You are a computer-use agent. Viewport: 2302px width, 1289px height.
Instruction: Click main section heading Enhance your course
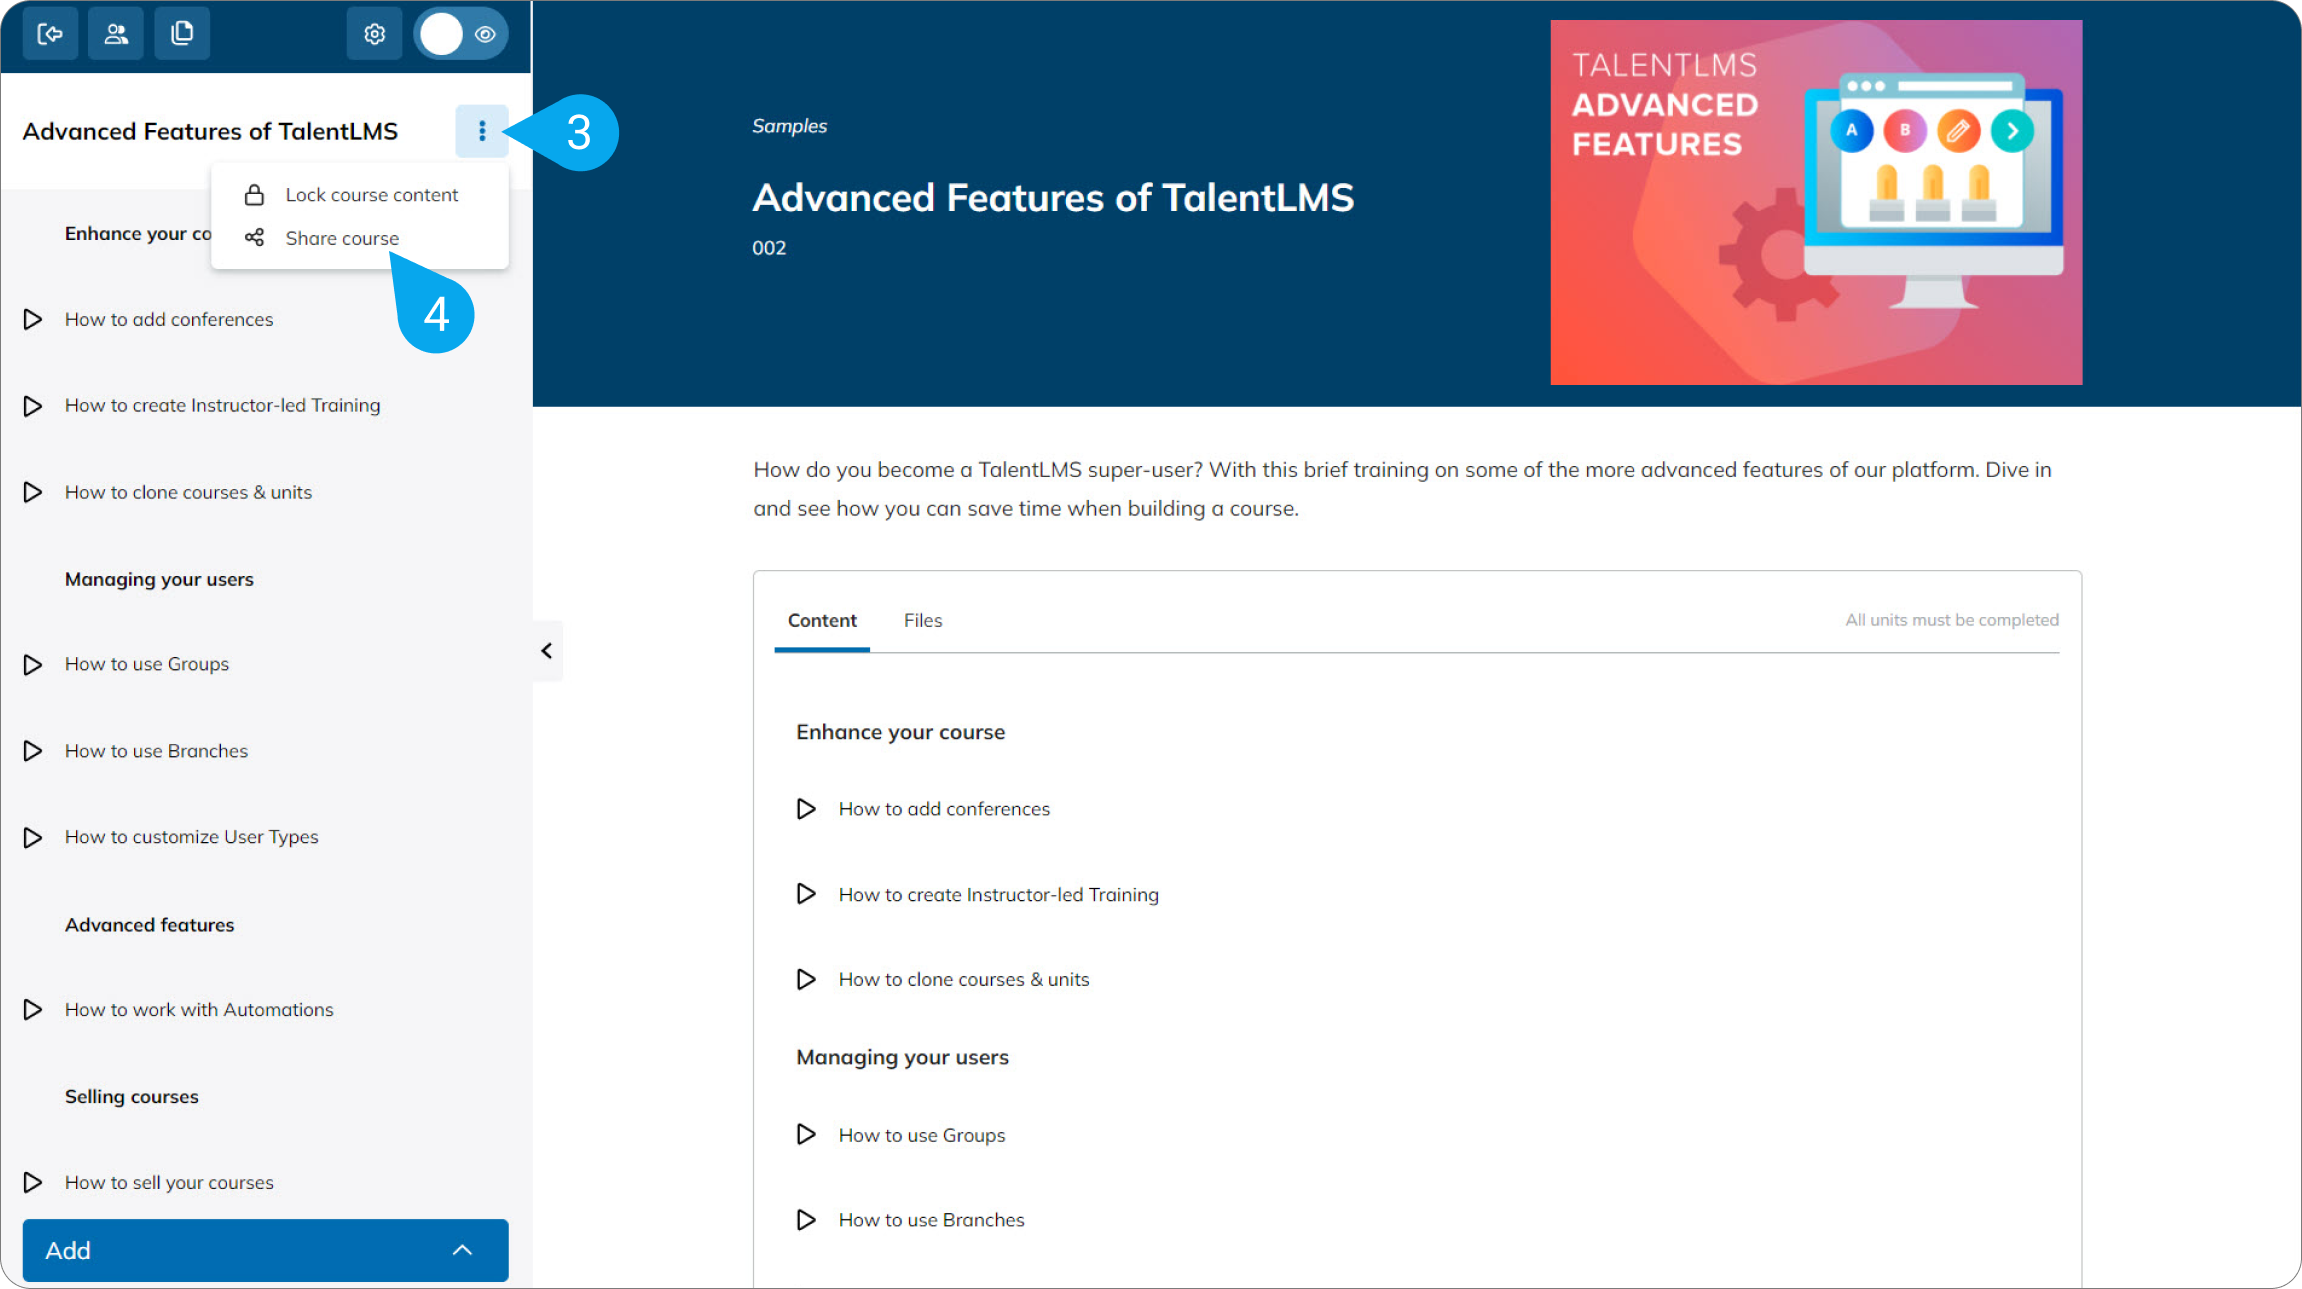900,732
